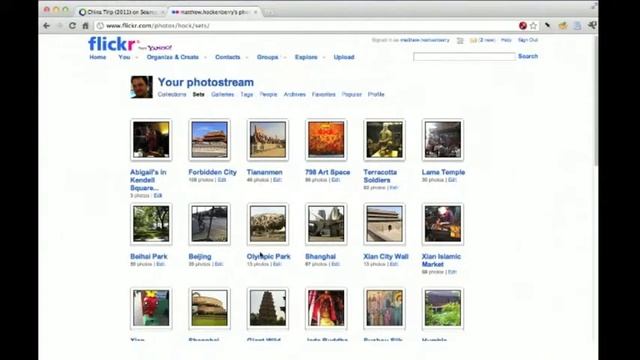640x360 pixels.
Task: Click the Shanghai set title
Action: click(320, 256)
